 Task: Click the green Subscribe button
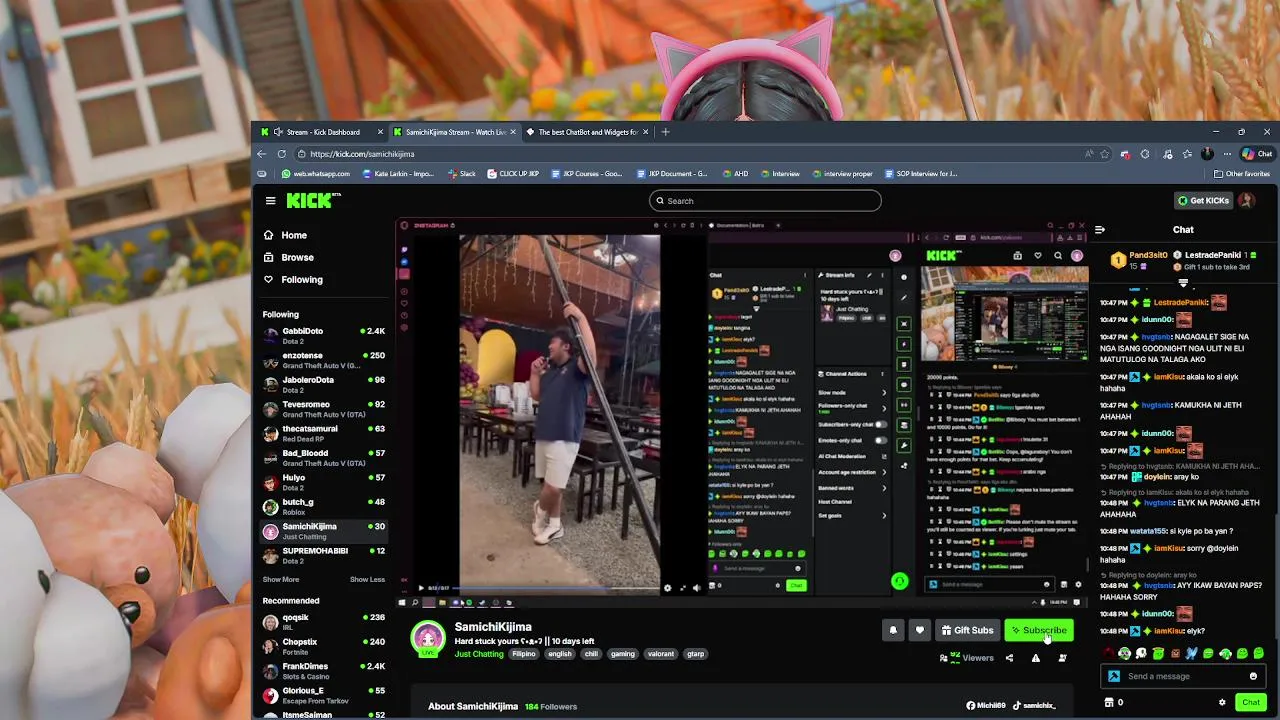[x=1039, y=631]
